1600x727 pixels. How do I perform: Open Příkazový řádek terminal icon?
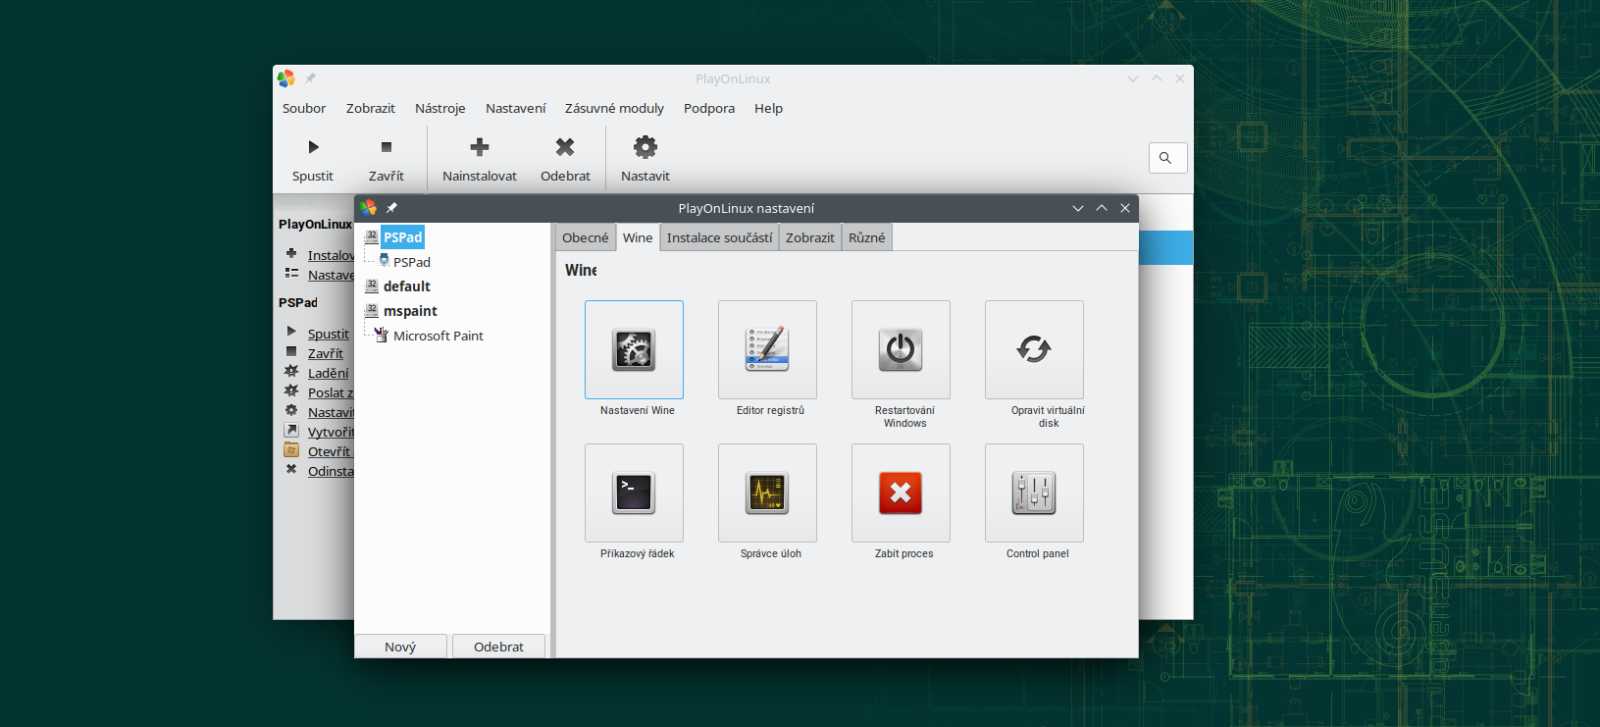pos(634,493)
